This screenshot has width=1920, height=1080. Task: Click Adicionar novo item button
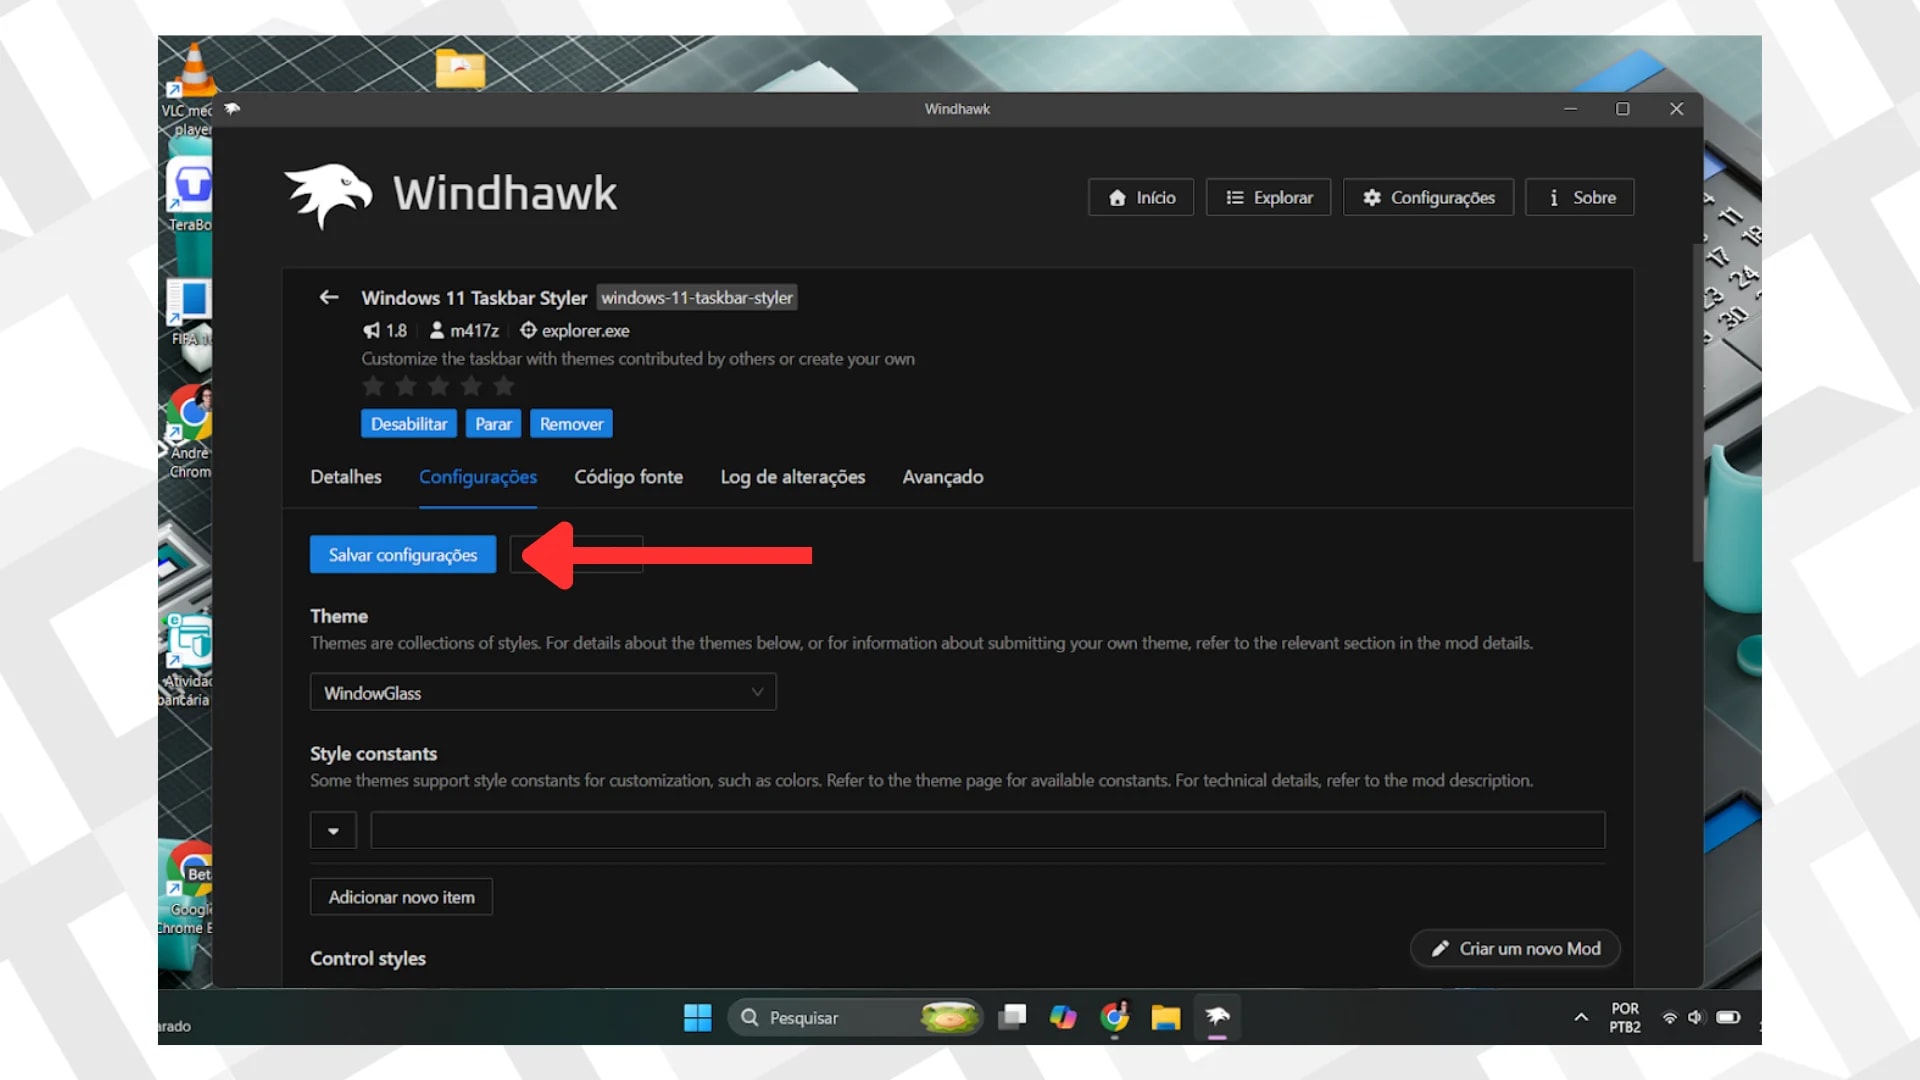point(401,897)
